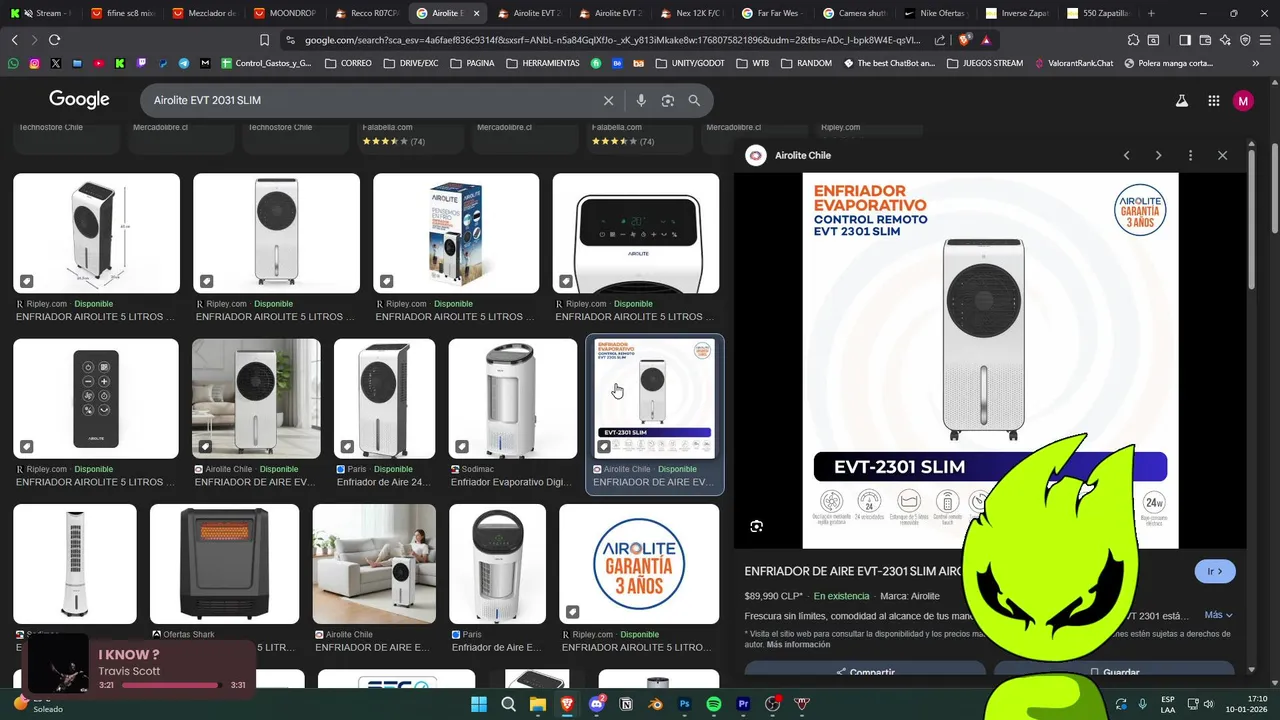The image size is (1280, 720).
Task: Open Google Labs flask icon
Action: [1181, 101]
